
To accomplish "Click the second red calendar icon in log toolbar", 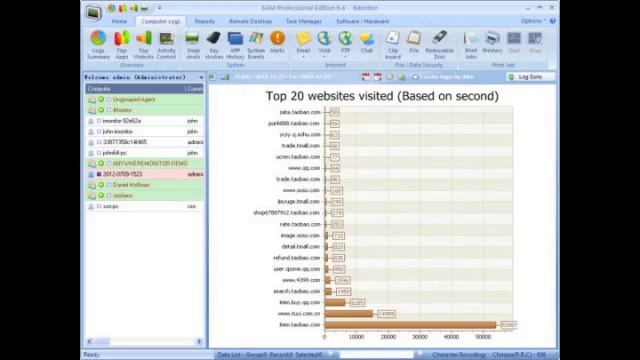I will point(378,77).
